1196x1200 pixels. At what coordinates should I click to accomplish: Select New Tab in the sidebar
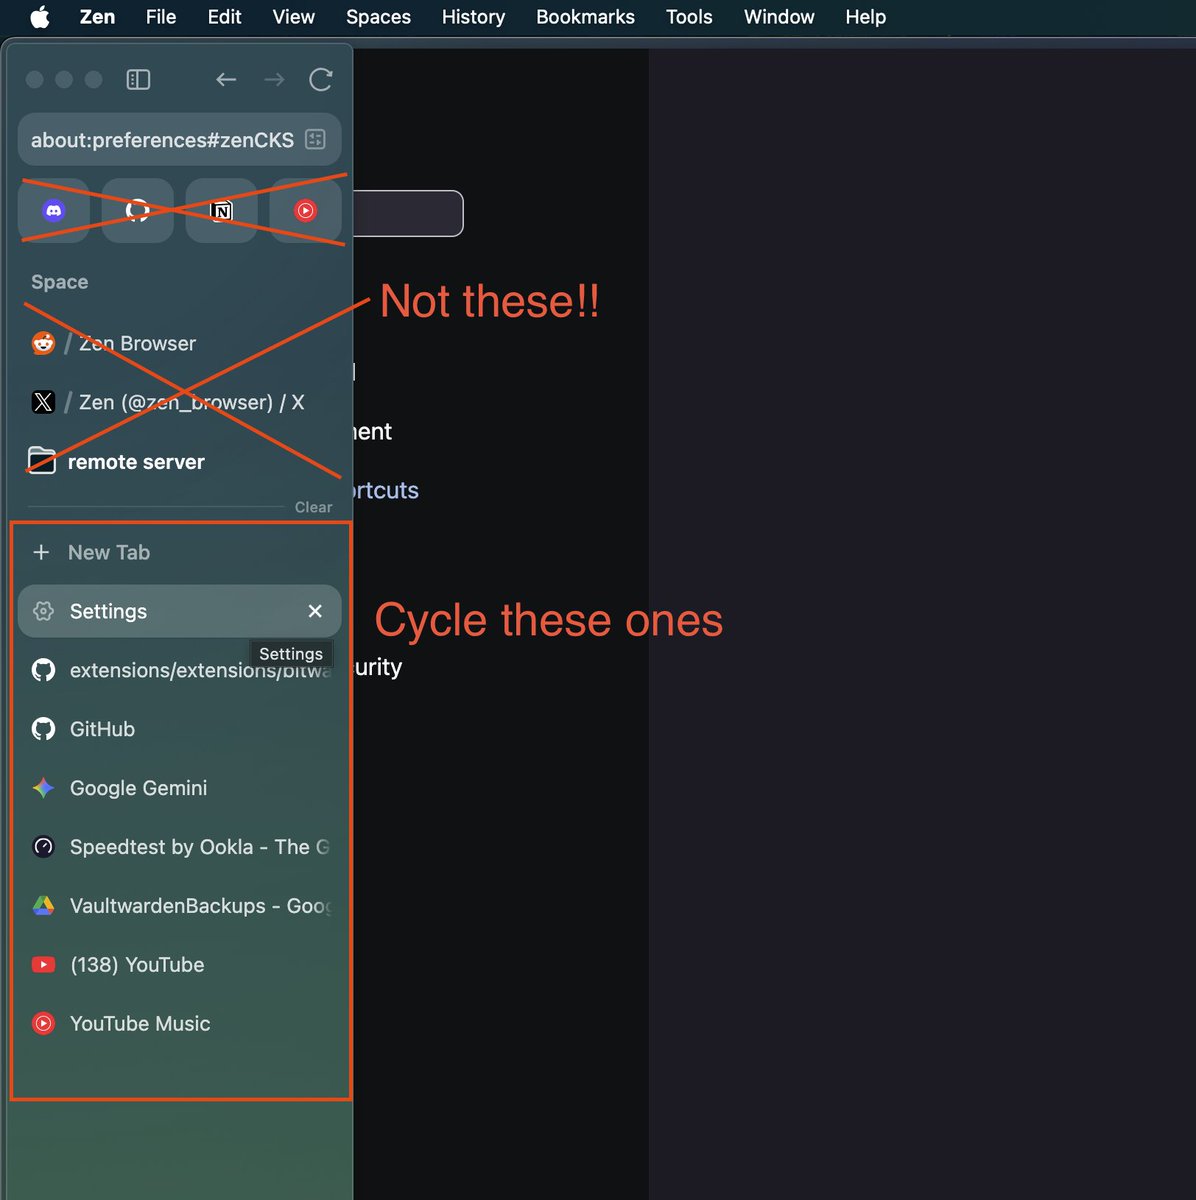click(110, 552)
